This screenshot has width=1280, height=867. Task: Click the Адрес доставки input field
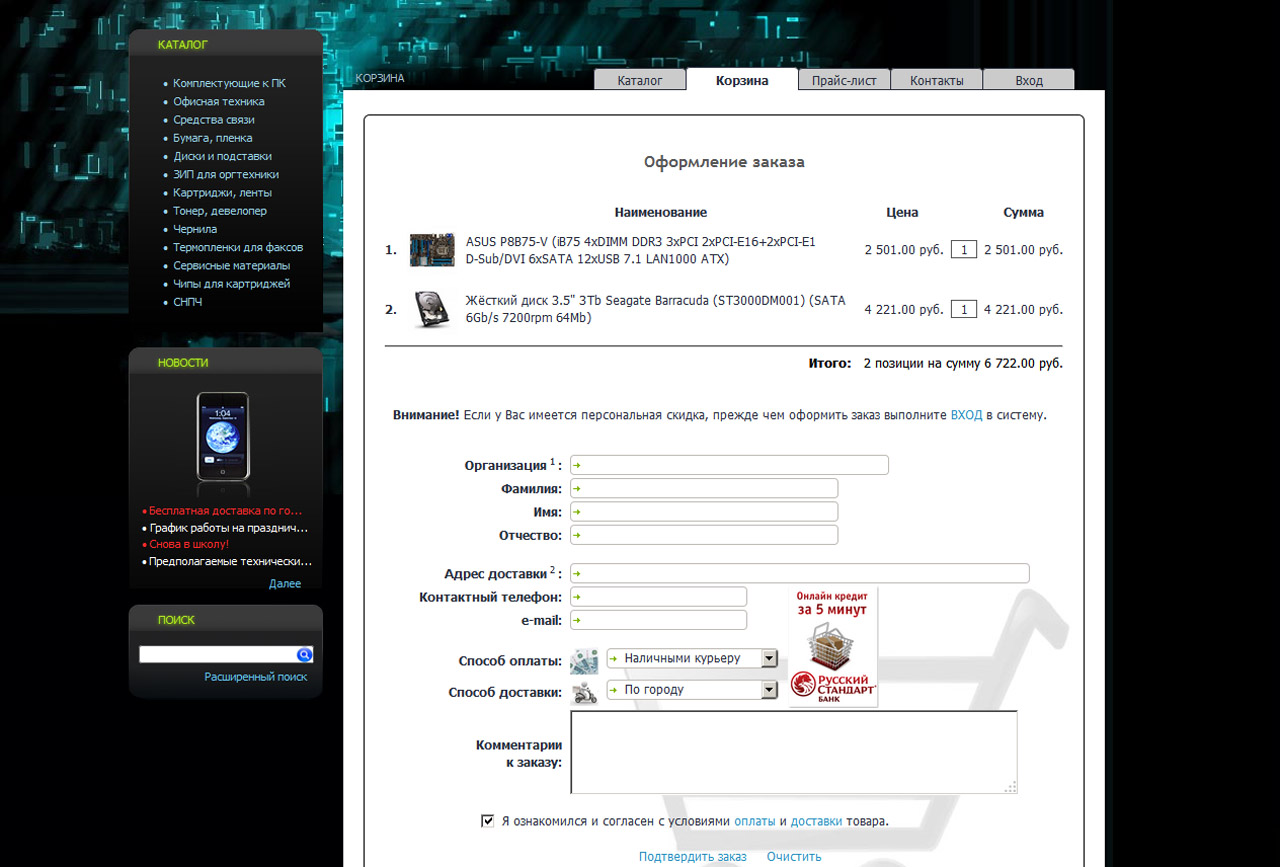800,573
